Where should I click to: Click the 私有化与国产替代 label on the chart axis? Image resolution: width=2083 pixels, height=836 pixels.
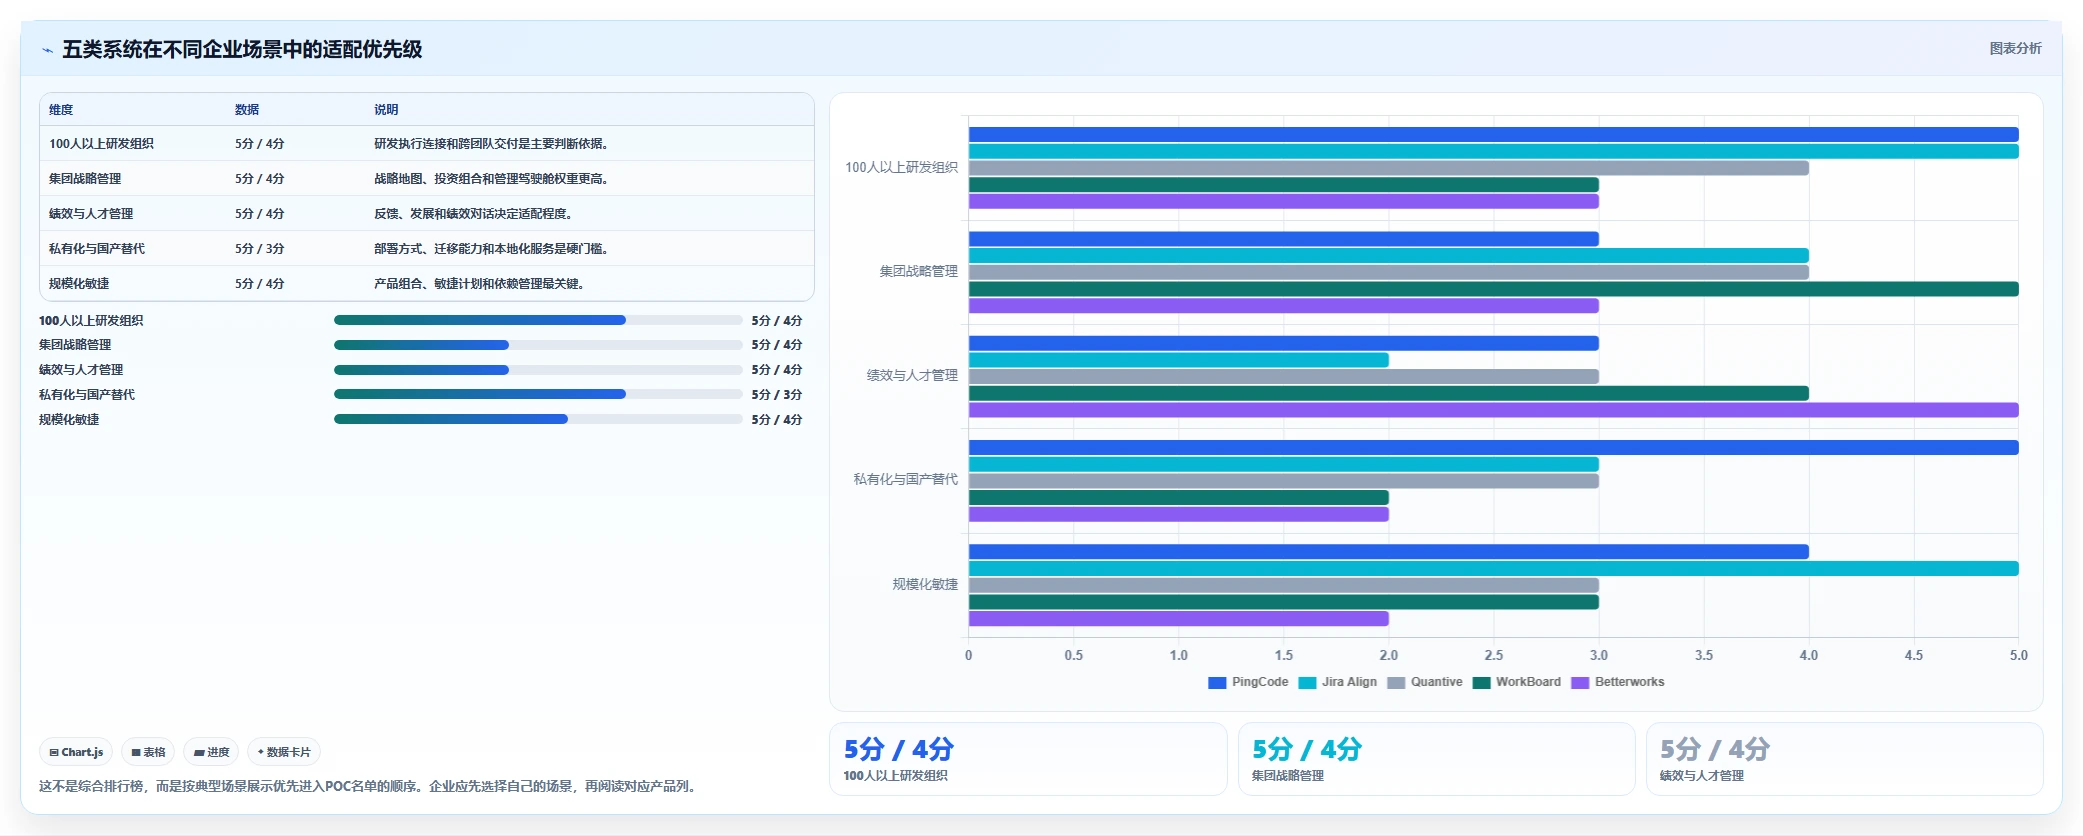coord(906,480)
